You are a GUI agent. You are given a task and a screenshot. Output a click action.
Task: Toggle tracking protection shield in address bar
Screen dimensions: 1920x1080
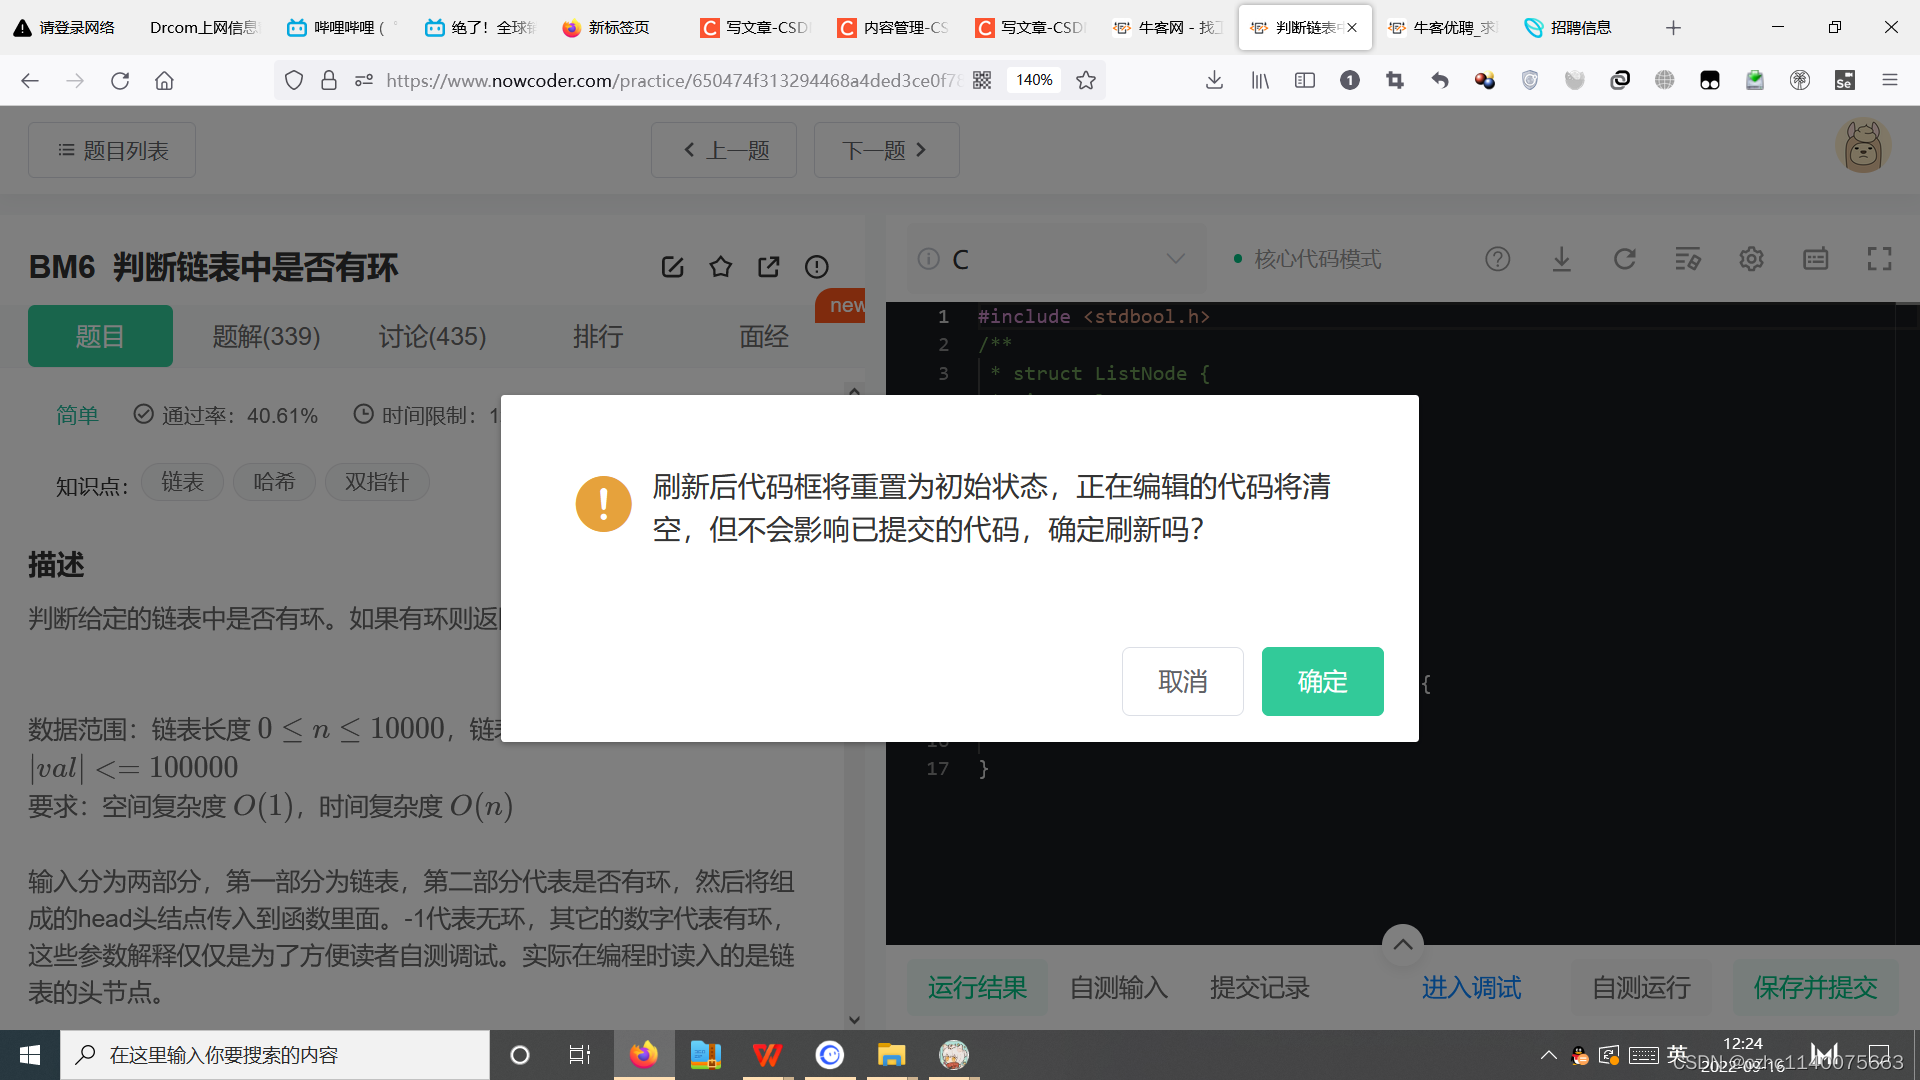coord(293,80)
